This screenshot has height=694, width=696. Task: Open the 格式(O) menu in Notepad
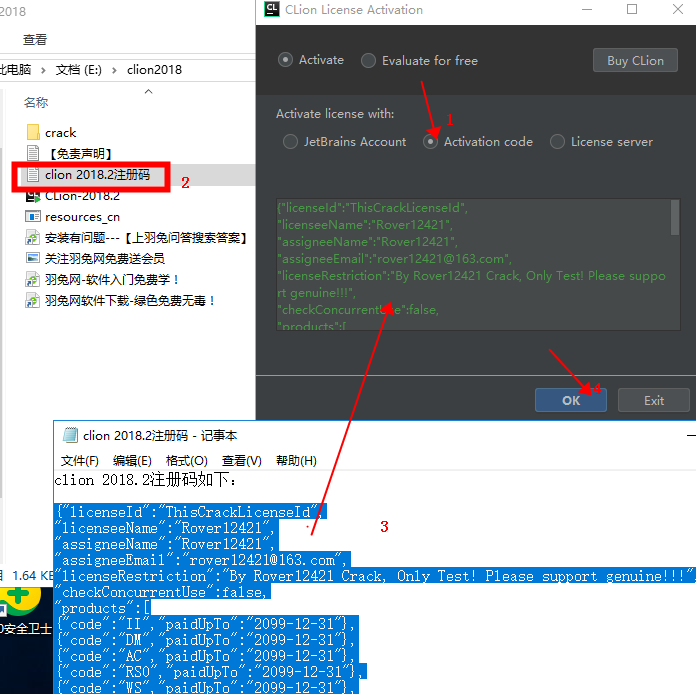point(186,461)
